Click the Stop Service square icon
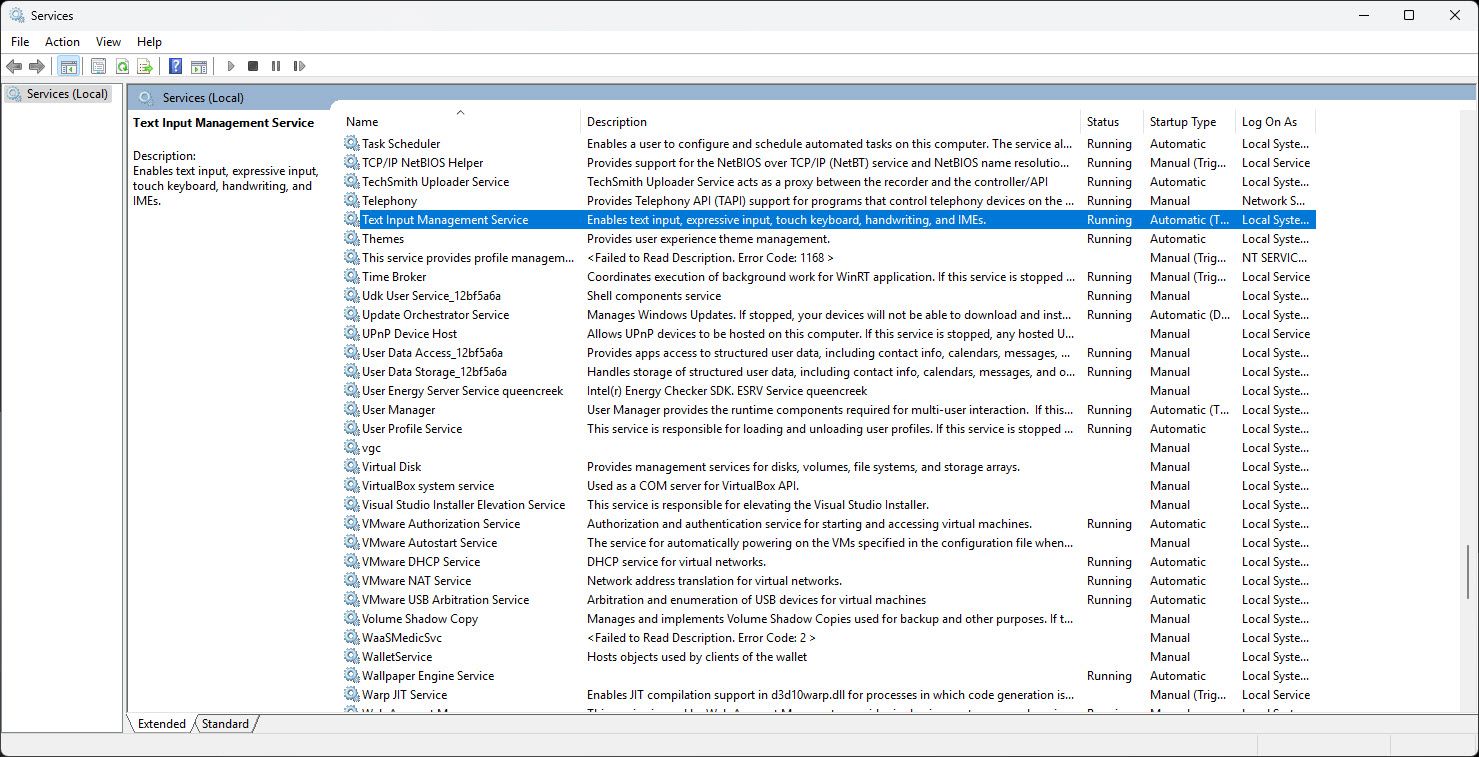Viewport: 1479px width, 757px height. click(253, 66)
